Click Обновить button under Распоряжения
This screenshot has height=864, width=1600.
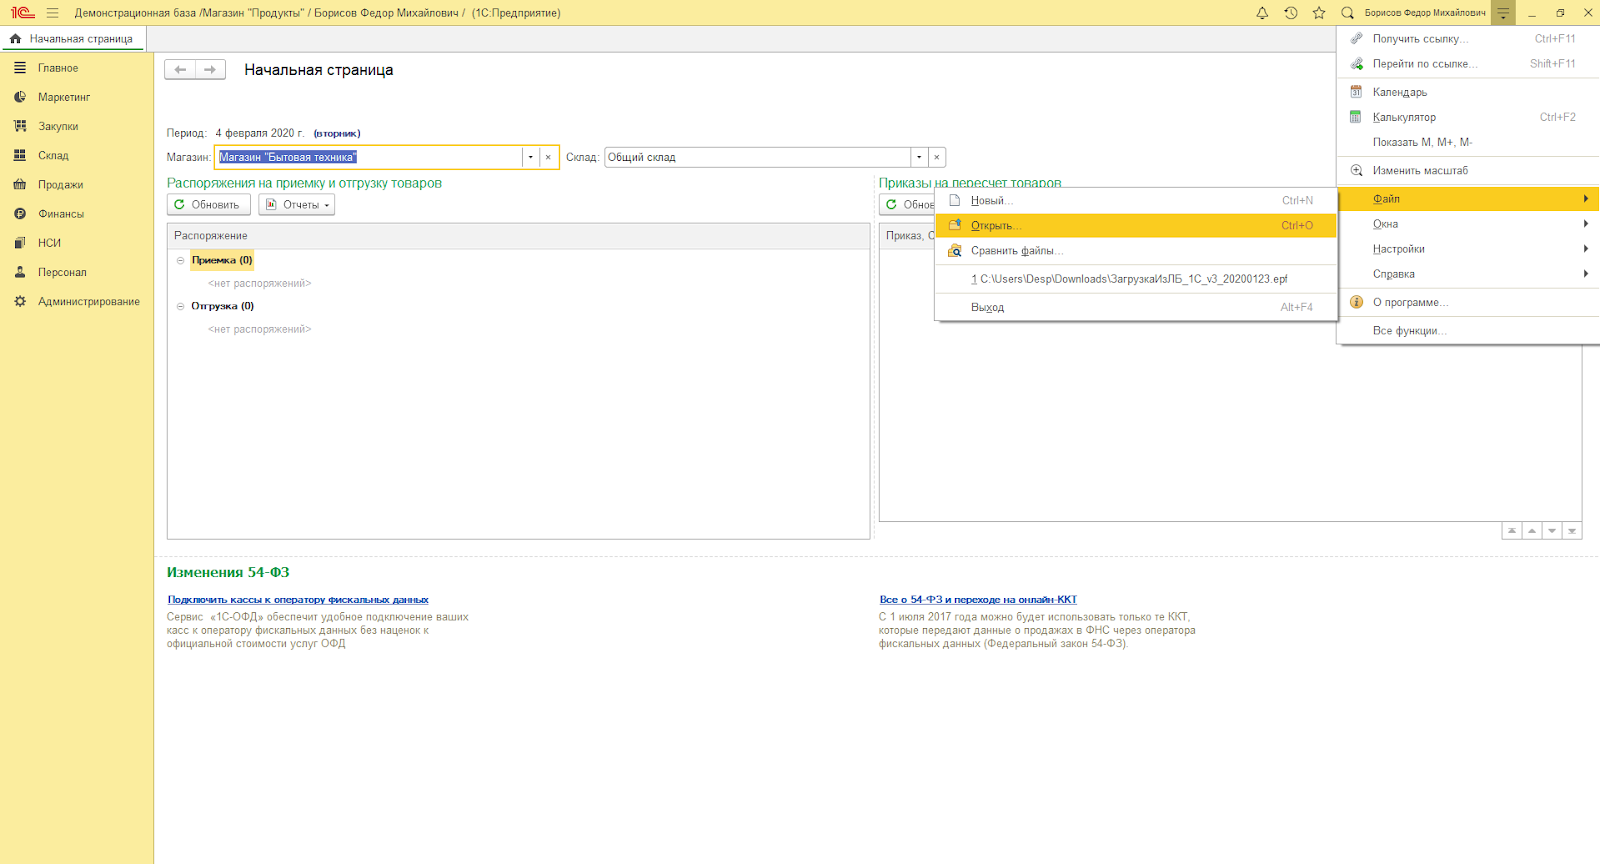(x=208, y=205)
